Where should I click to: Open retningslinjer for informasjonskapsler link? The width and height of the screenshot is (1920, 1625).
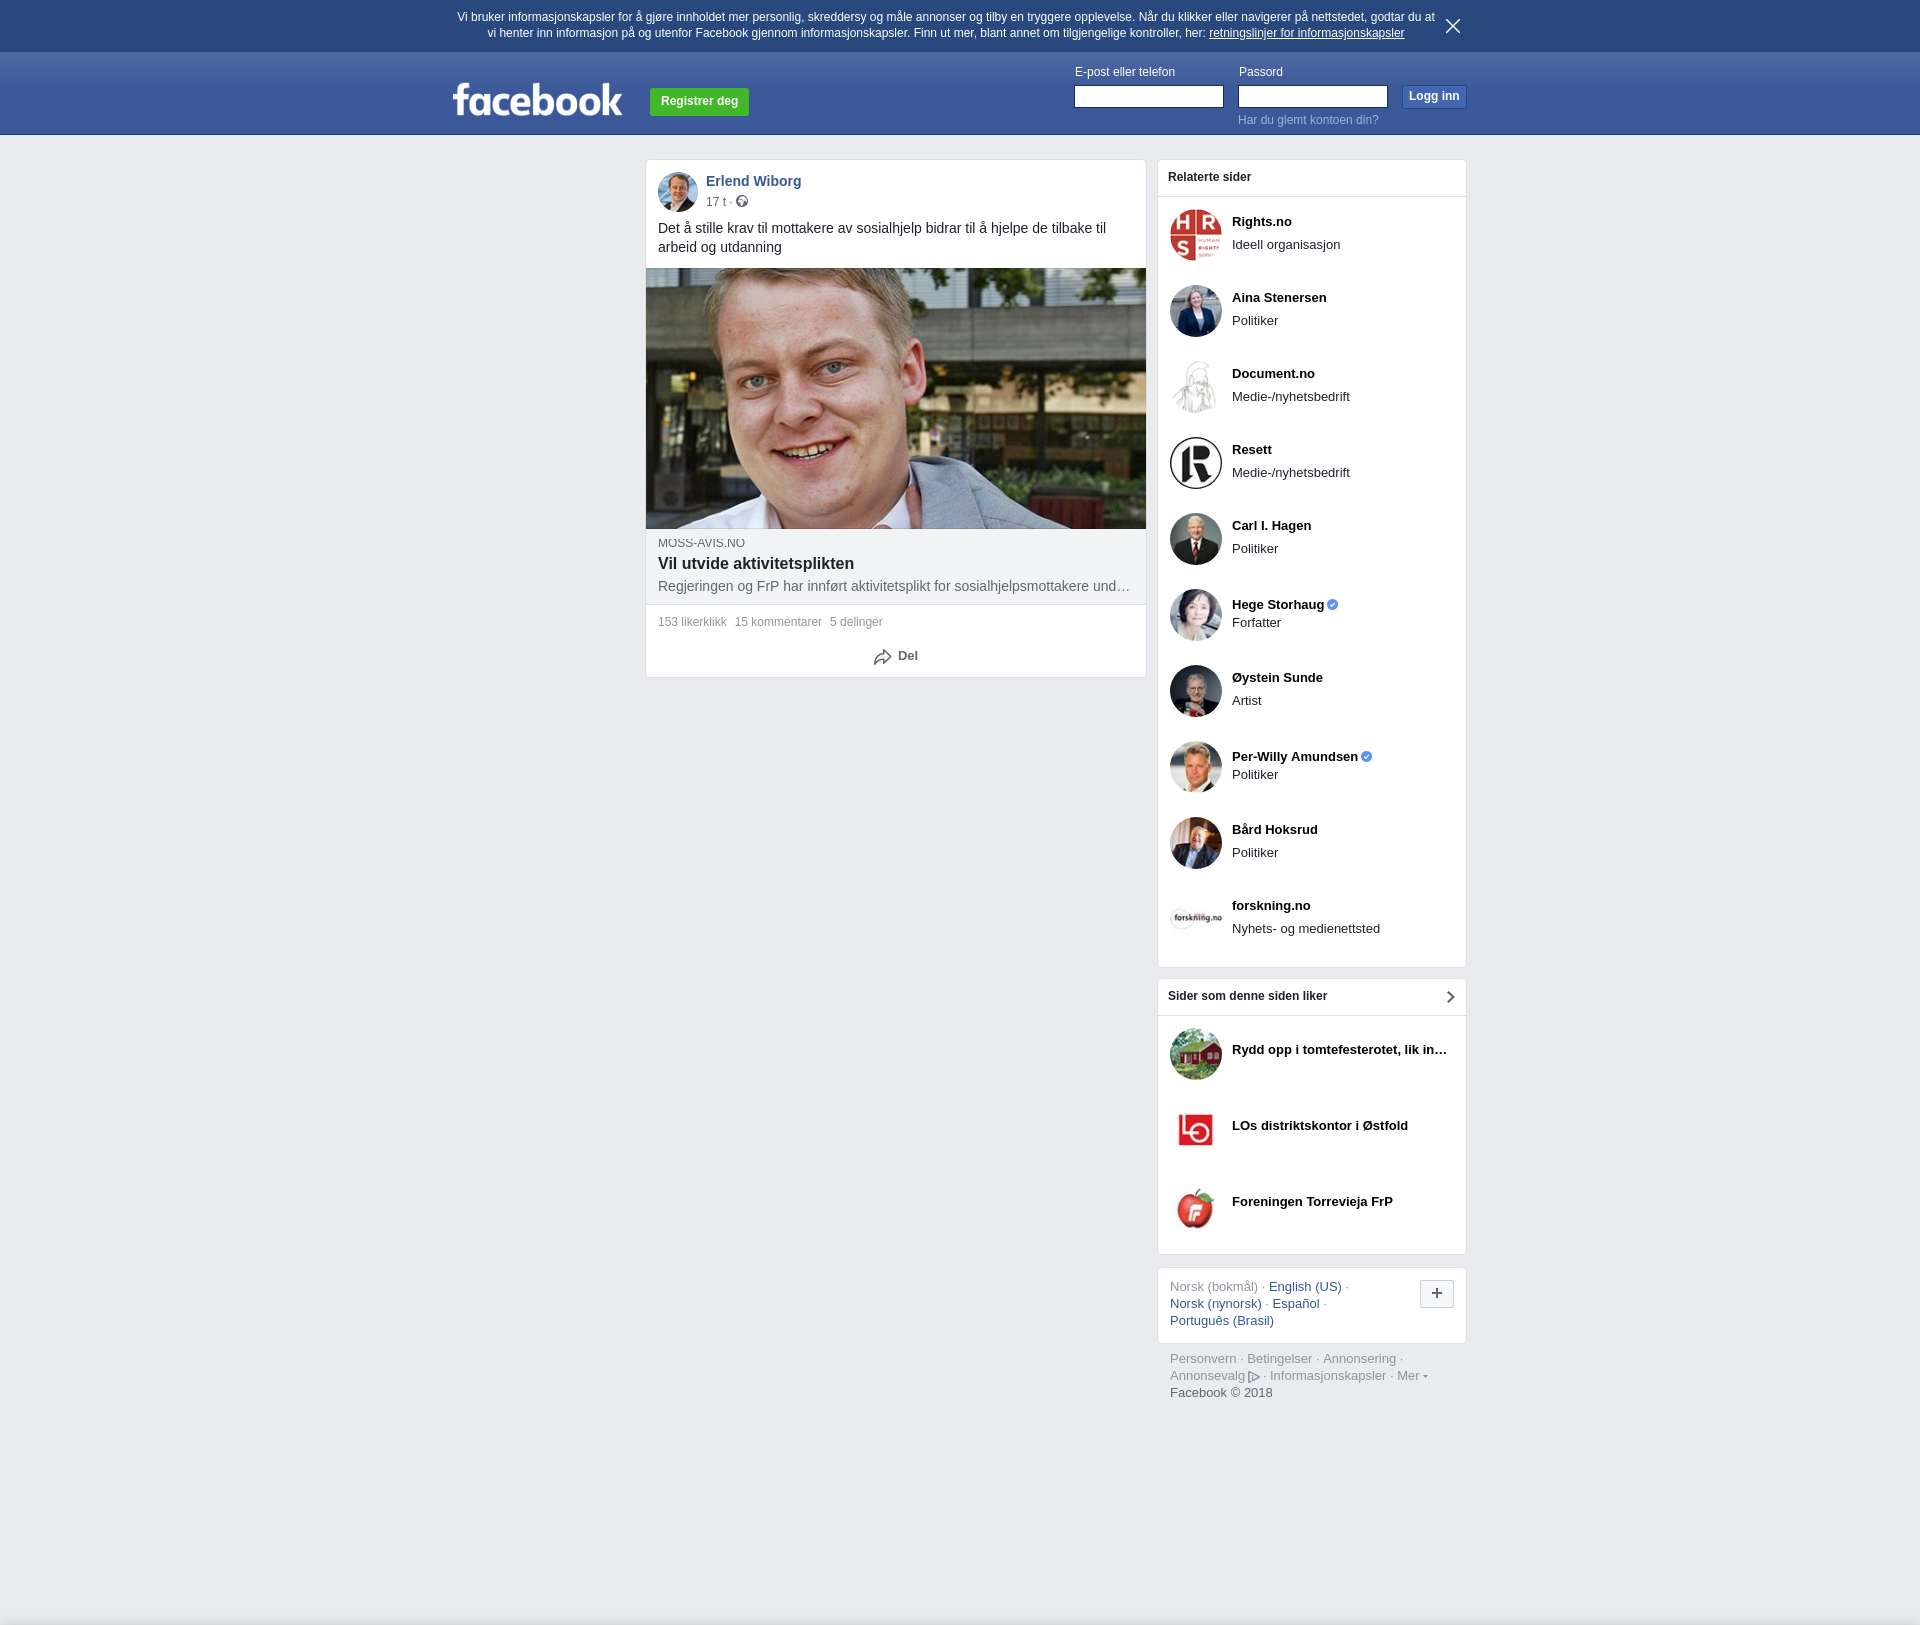(1306, 33)
